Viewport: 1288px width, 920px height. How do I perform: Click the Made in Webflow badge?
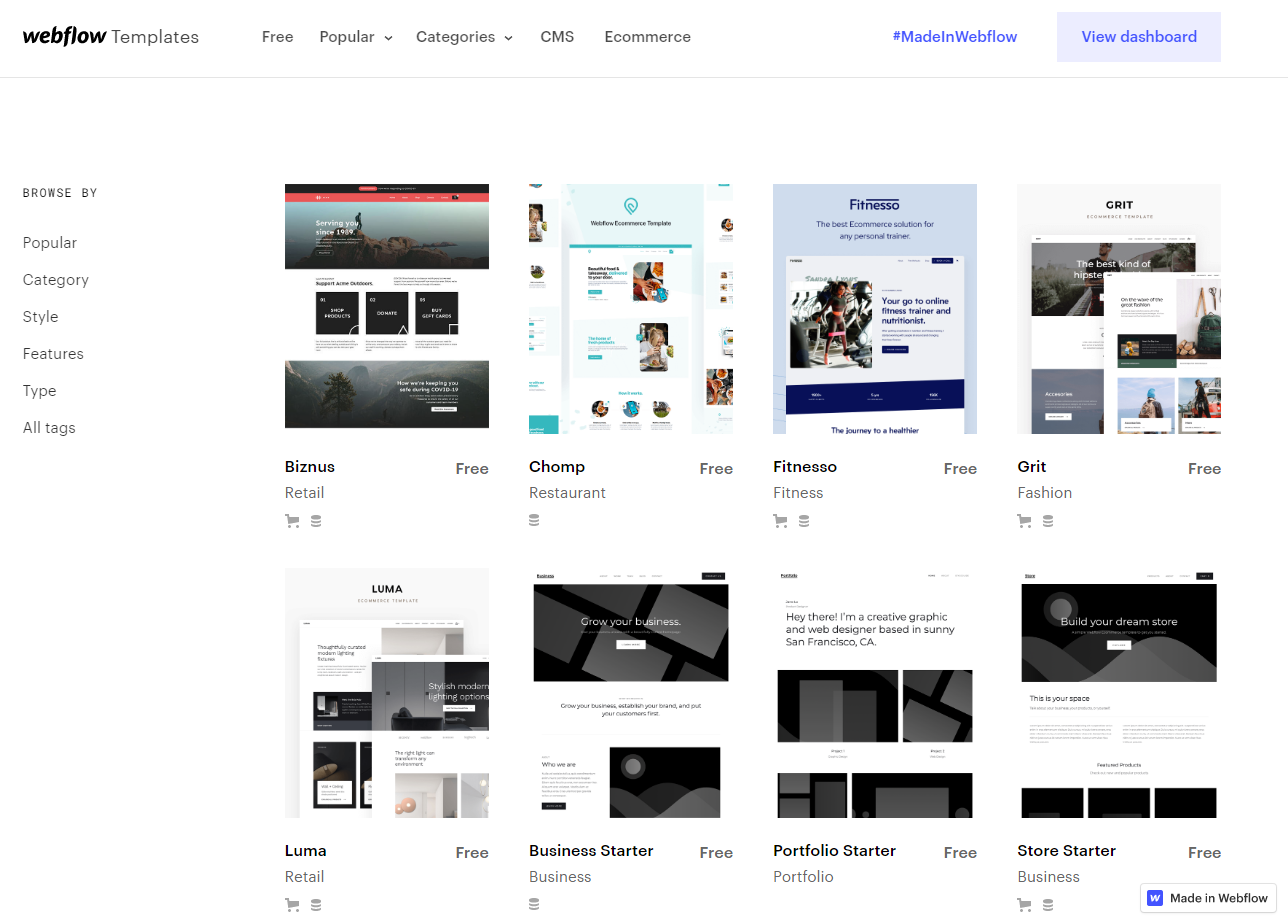tap(1209, 898)
